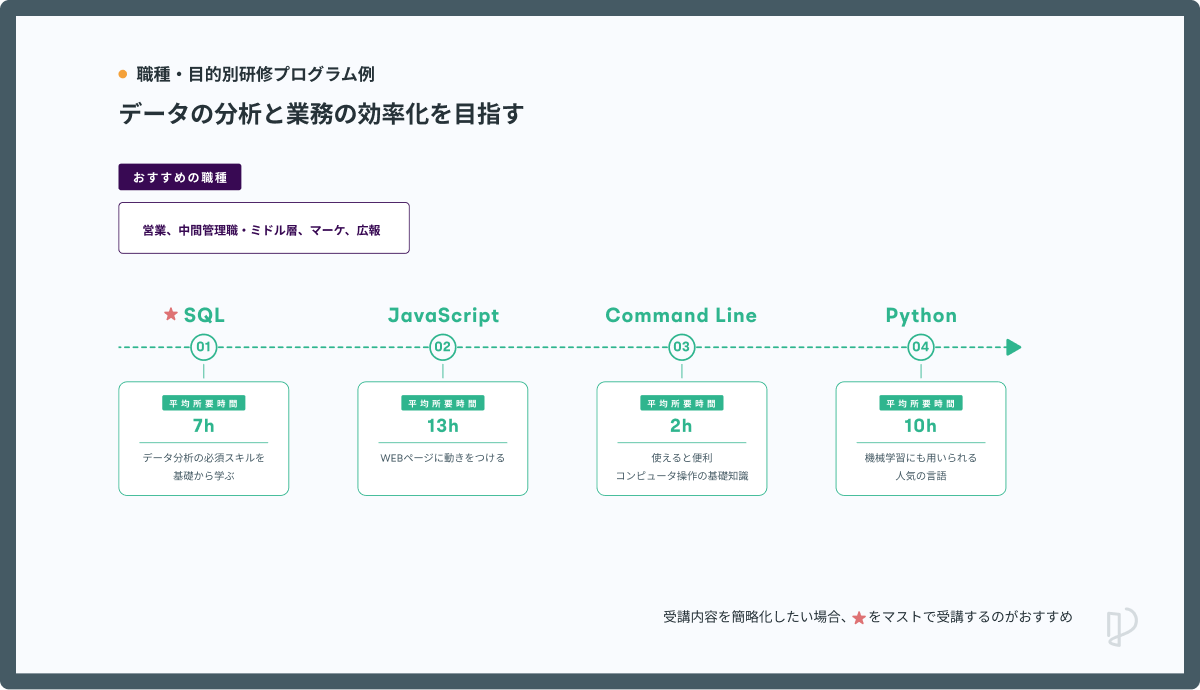Click the logo icon in bottom corner
The width and height of the screenshot is (1200, 690).
[x=1122, y=626]
